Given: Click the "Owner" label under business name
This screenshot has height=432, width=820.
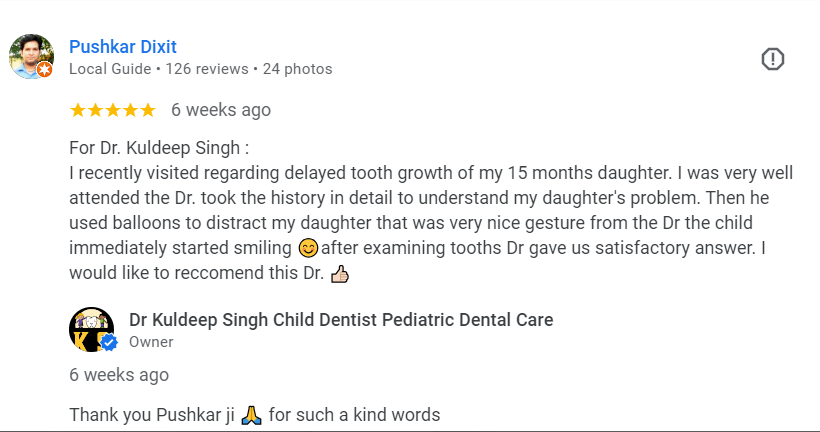Looking at the screenshot, I should tap(151, 342).
